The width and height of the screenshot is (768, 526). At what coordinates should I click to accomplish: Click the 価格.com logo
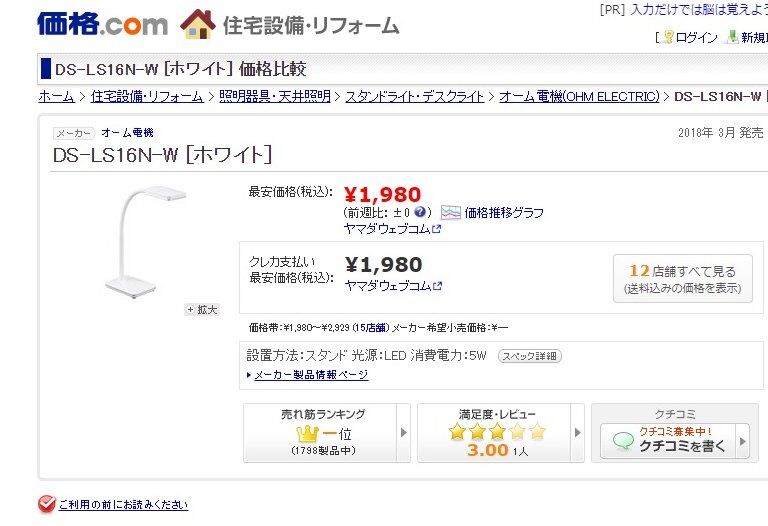point(102,24)
